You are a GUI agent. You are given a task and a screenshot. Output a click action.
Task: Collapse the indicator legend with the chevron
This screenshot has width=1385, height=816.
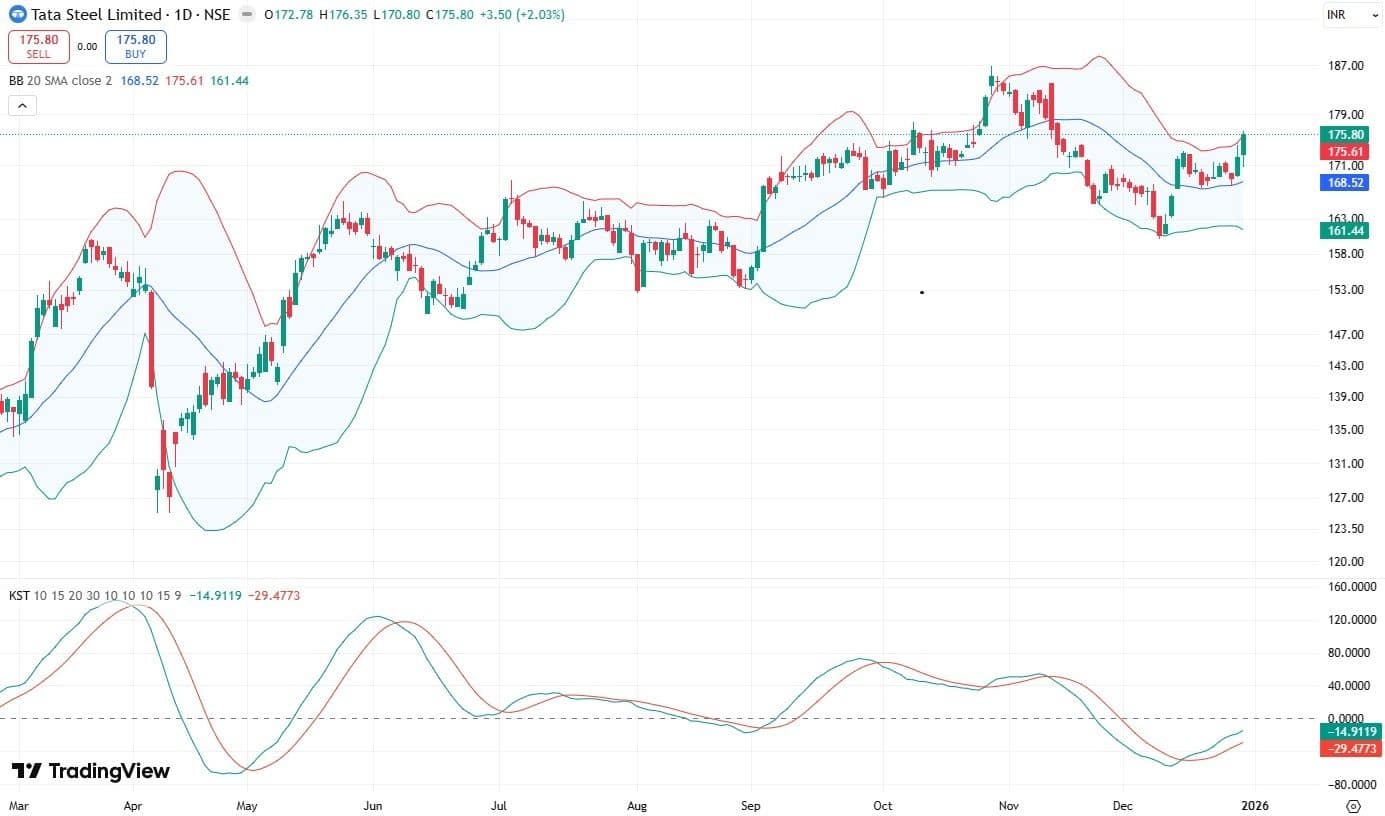(23, 105)
